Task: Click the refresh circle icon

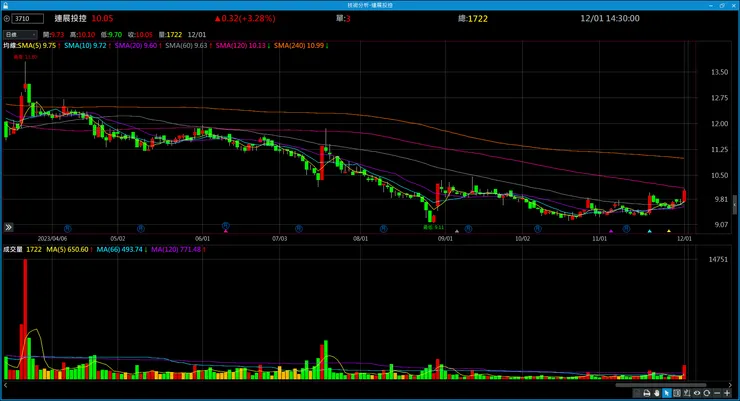Action: [706, 393]
